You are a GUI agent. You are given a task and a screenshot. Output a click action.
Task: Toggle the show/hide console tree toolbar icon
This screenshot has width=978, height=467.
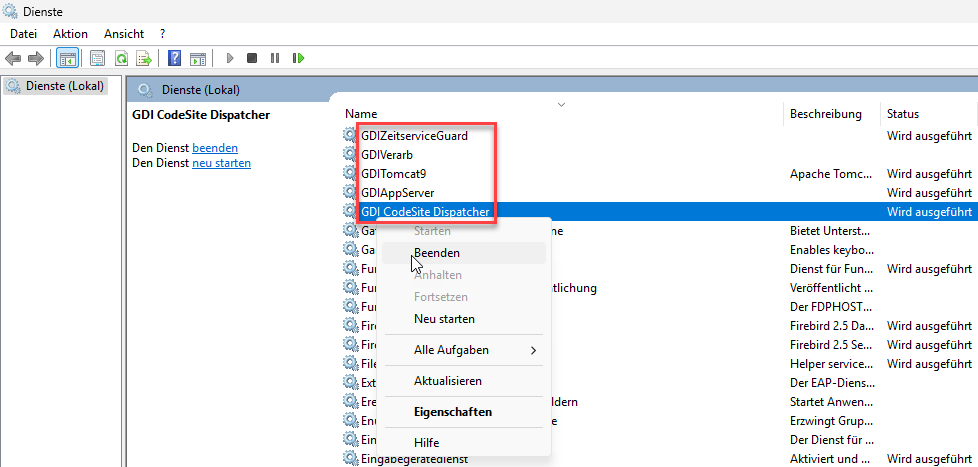67,59
